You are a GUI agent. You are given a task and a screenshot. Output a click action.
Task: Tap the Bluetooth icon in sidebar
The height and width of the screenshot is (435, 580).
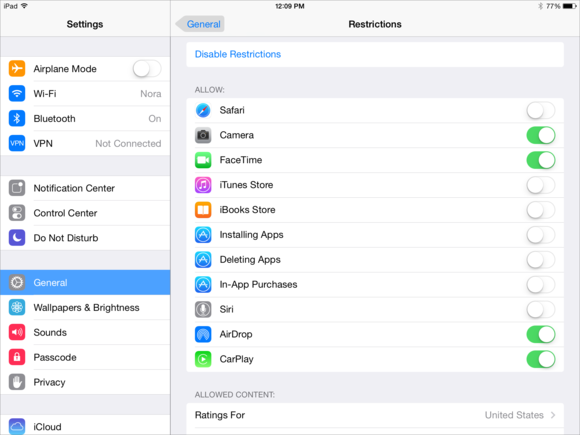[17, 118]
